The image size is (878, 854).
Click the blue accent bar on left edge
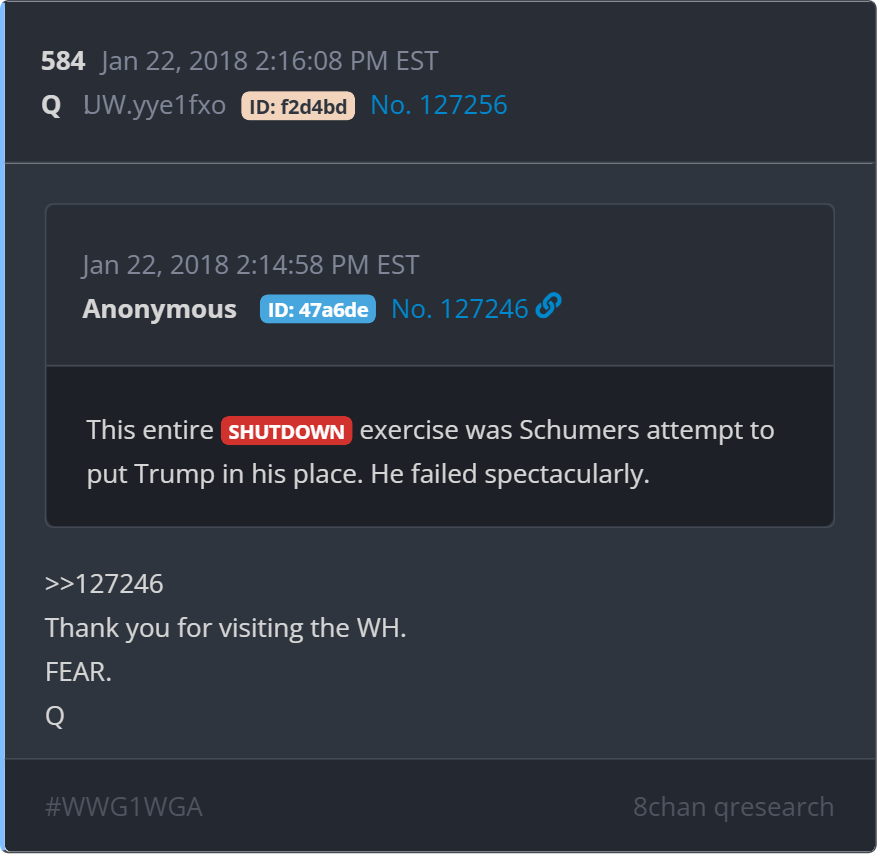pyautogui.click(x=2, y=427)
